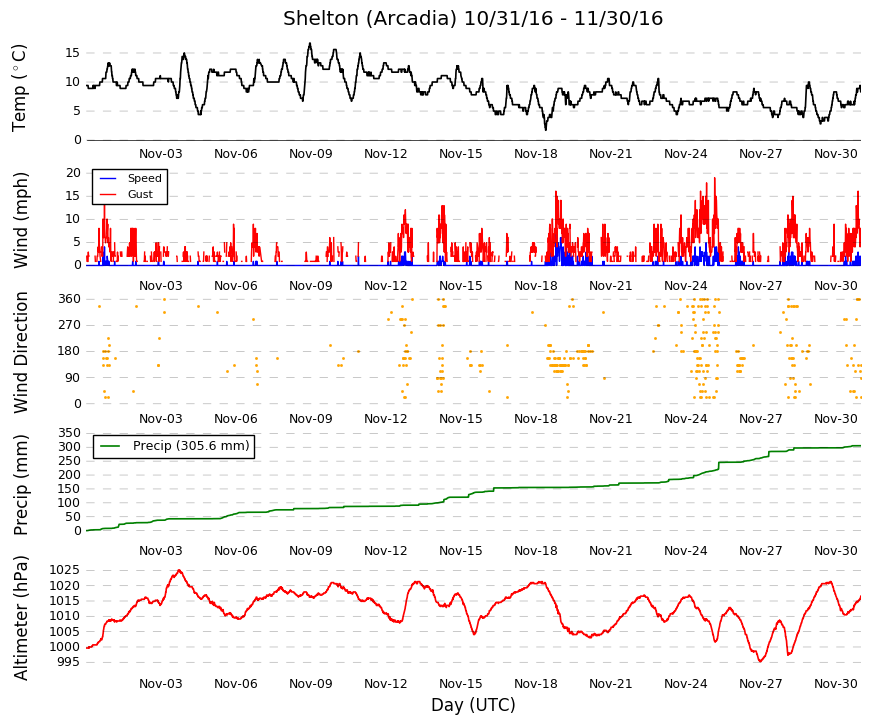871x725 pixels.
Task: Select the Precip (305.6 mm) legend label
Action: (x=191, y=446)
